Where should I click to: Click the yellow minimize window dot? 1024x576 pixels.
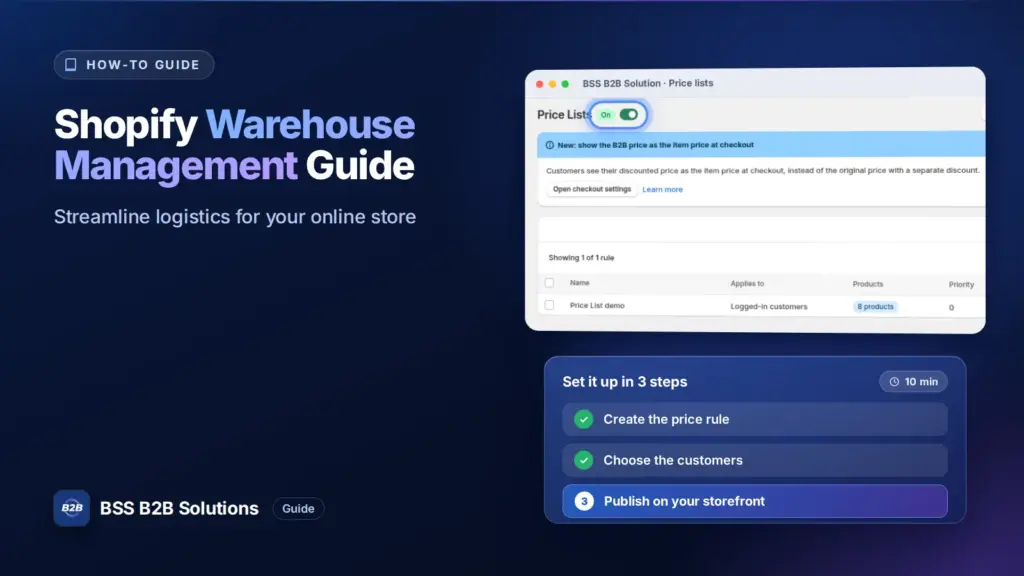552,84
